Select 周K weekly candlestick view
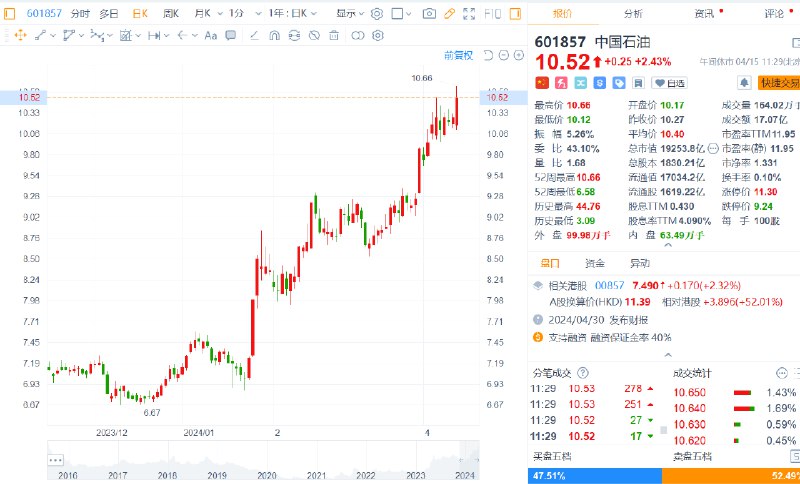The height and width of the screenshot is (484, 800). pos(170,14)
